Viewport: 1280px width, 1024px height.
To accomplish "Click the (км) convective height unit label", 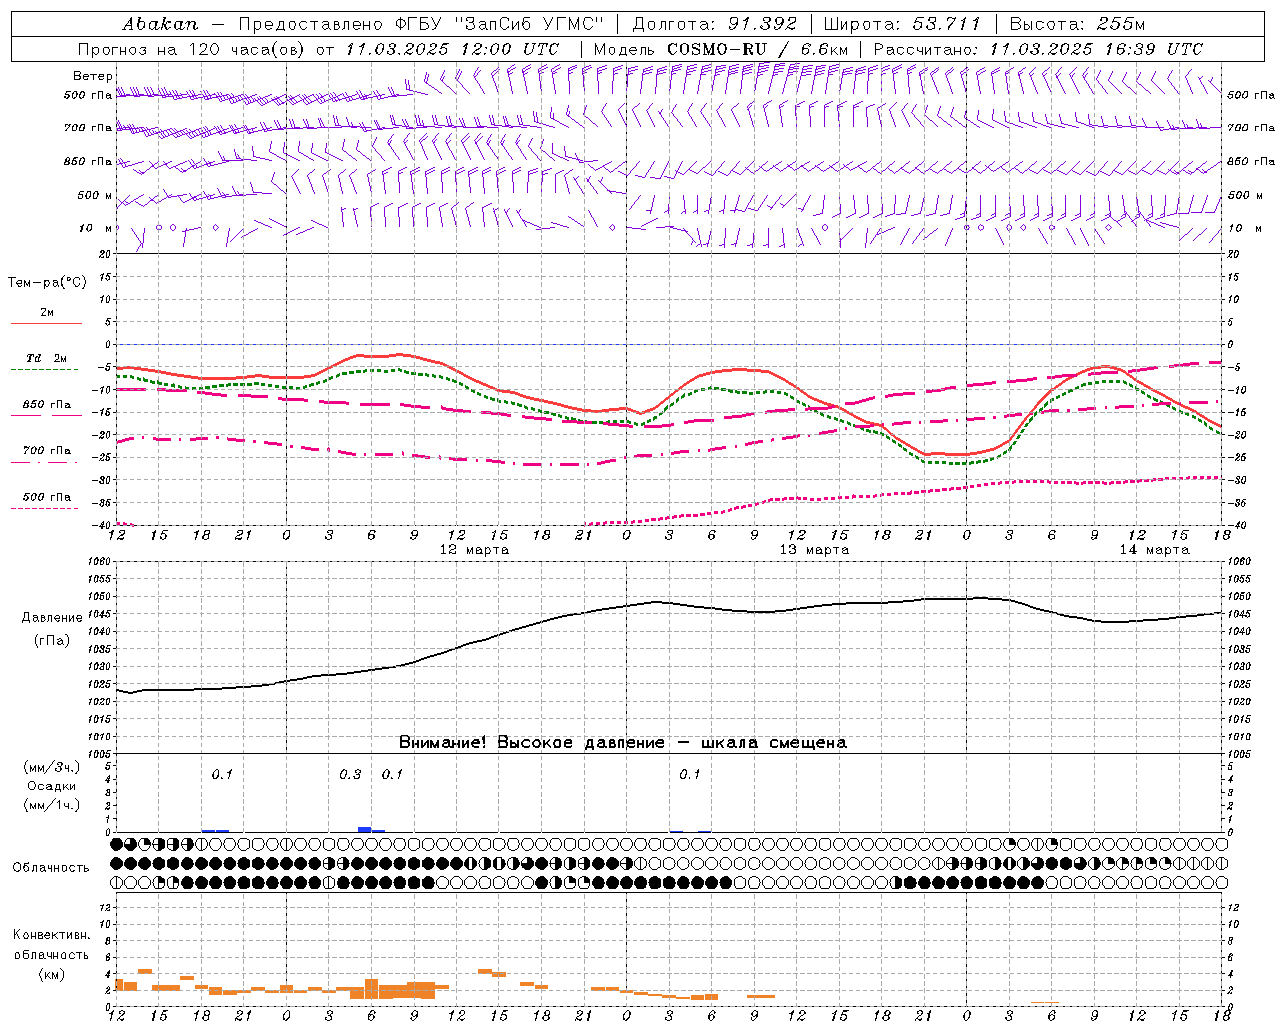I will 51,973.
